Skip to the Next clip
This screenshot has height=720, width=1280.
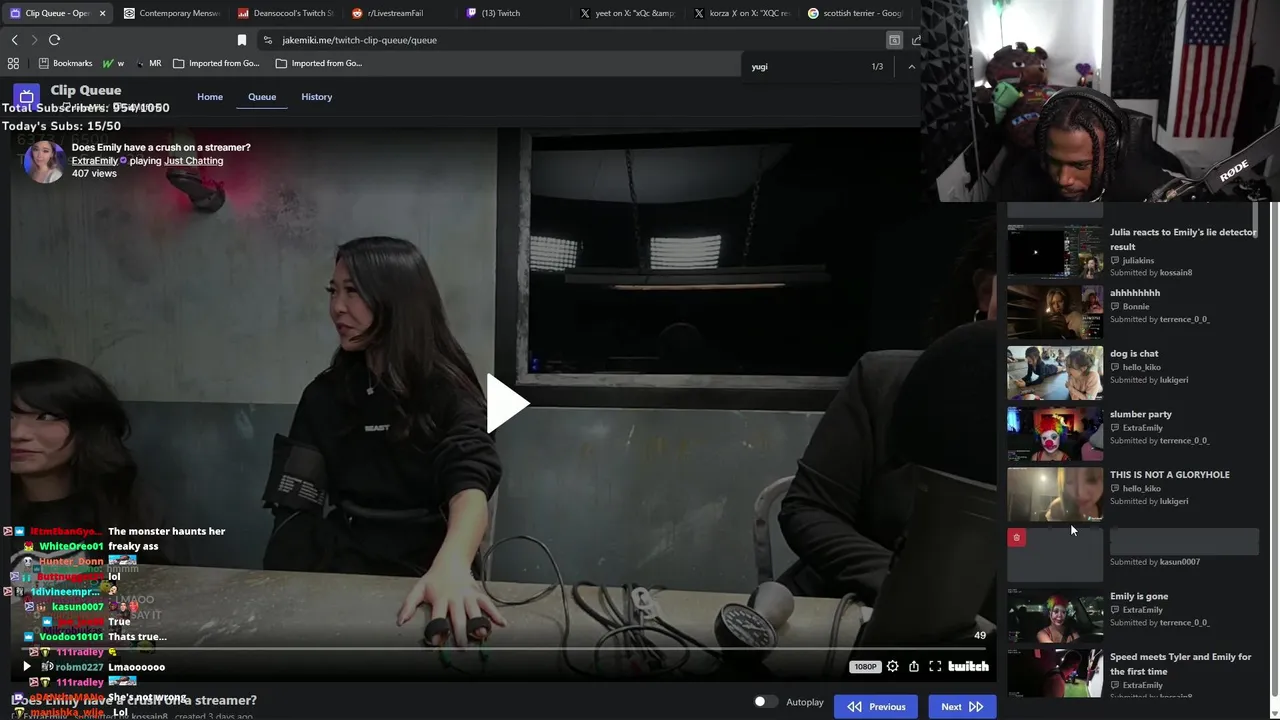coord(962,706)
